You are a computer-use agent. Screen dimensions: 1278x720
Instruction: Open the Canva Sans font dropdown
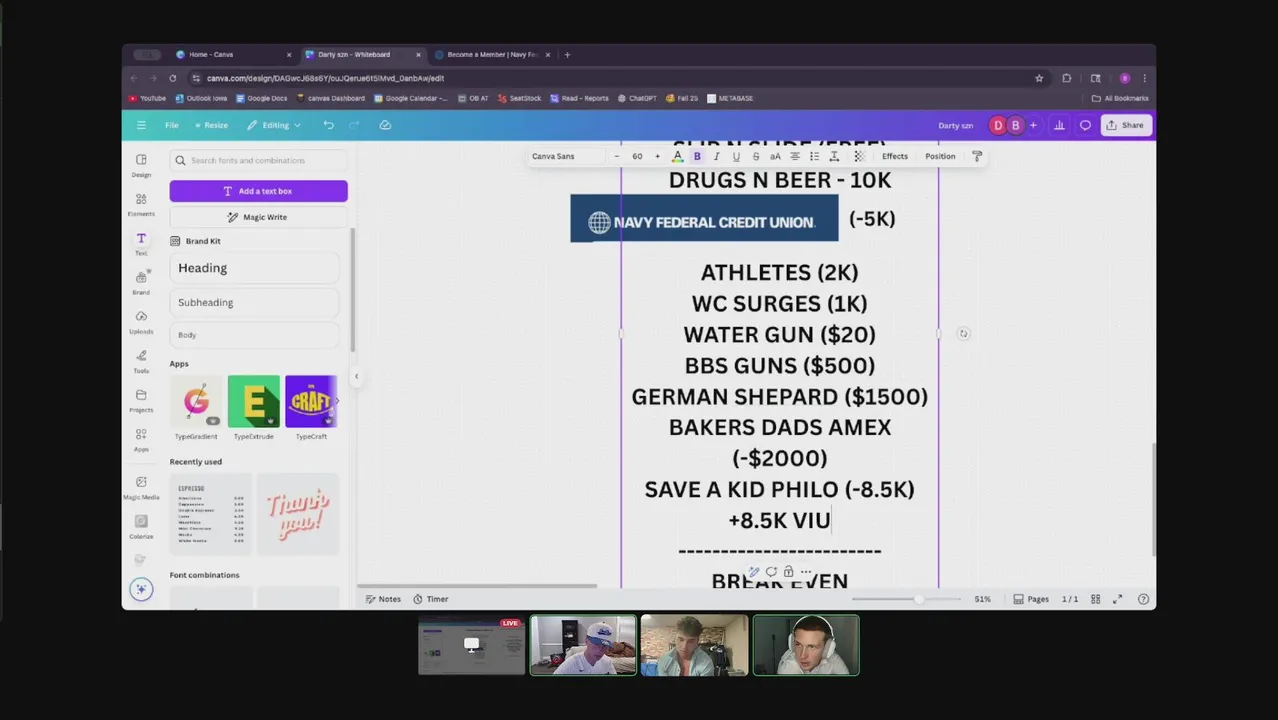(567, 156)
